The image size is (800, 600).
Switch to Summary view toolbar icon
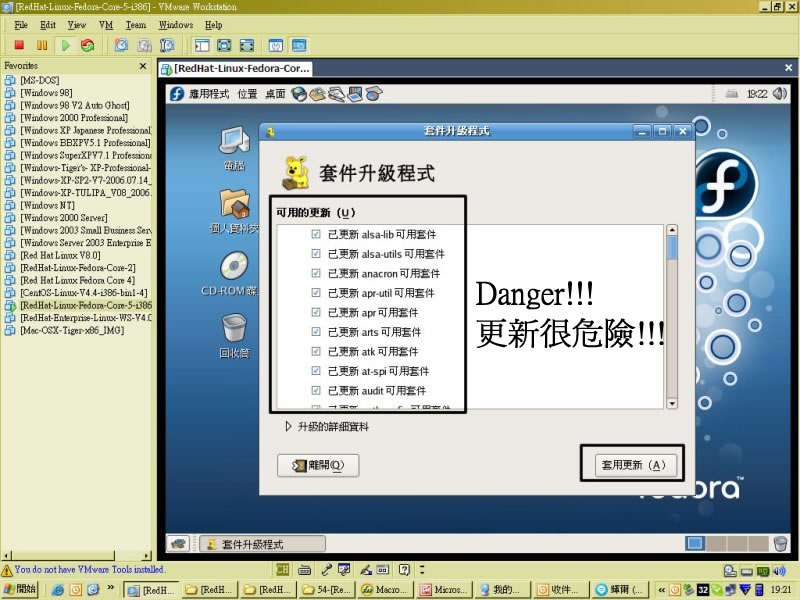pyautogui.click(x=276, y=45)
